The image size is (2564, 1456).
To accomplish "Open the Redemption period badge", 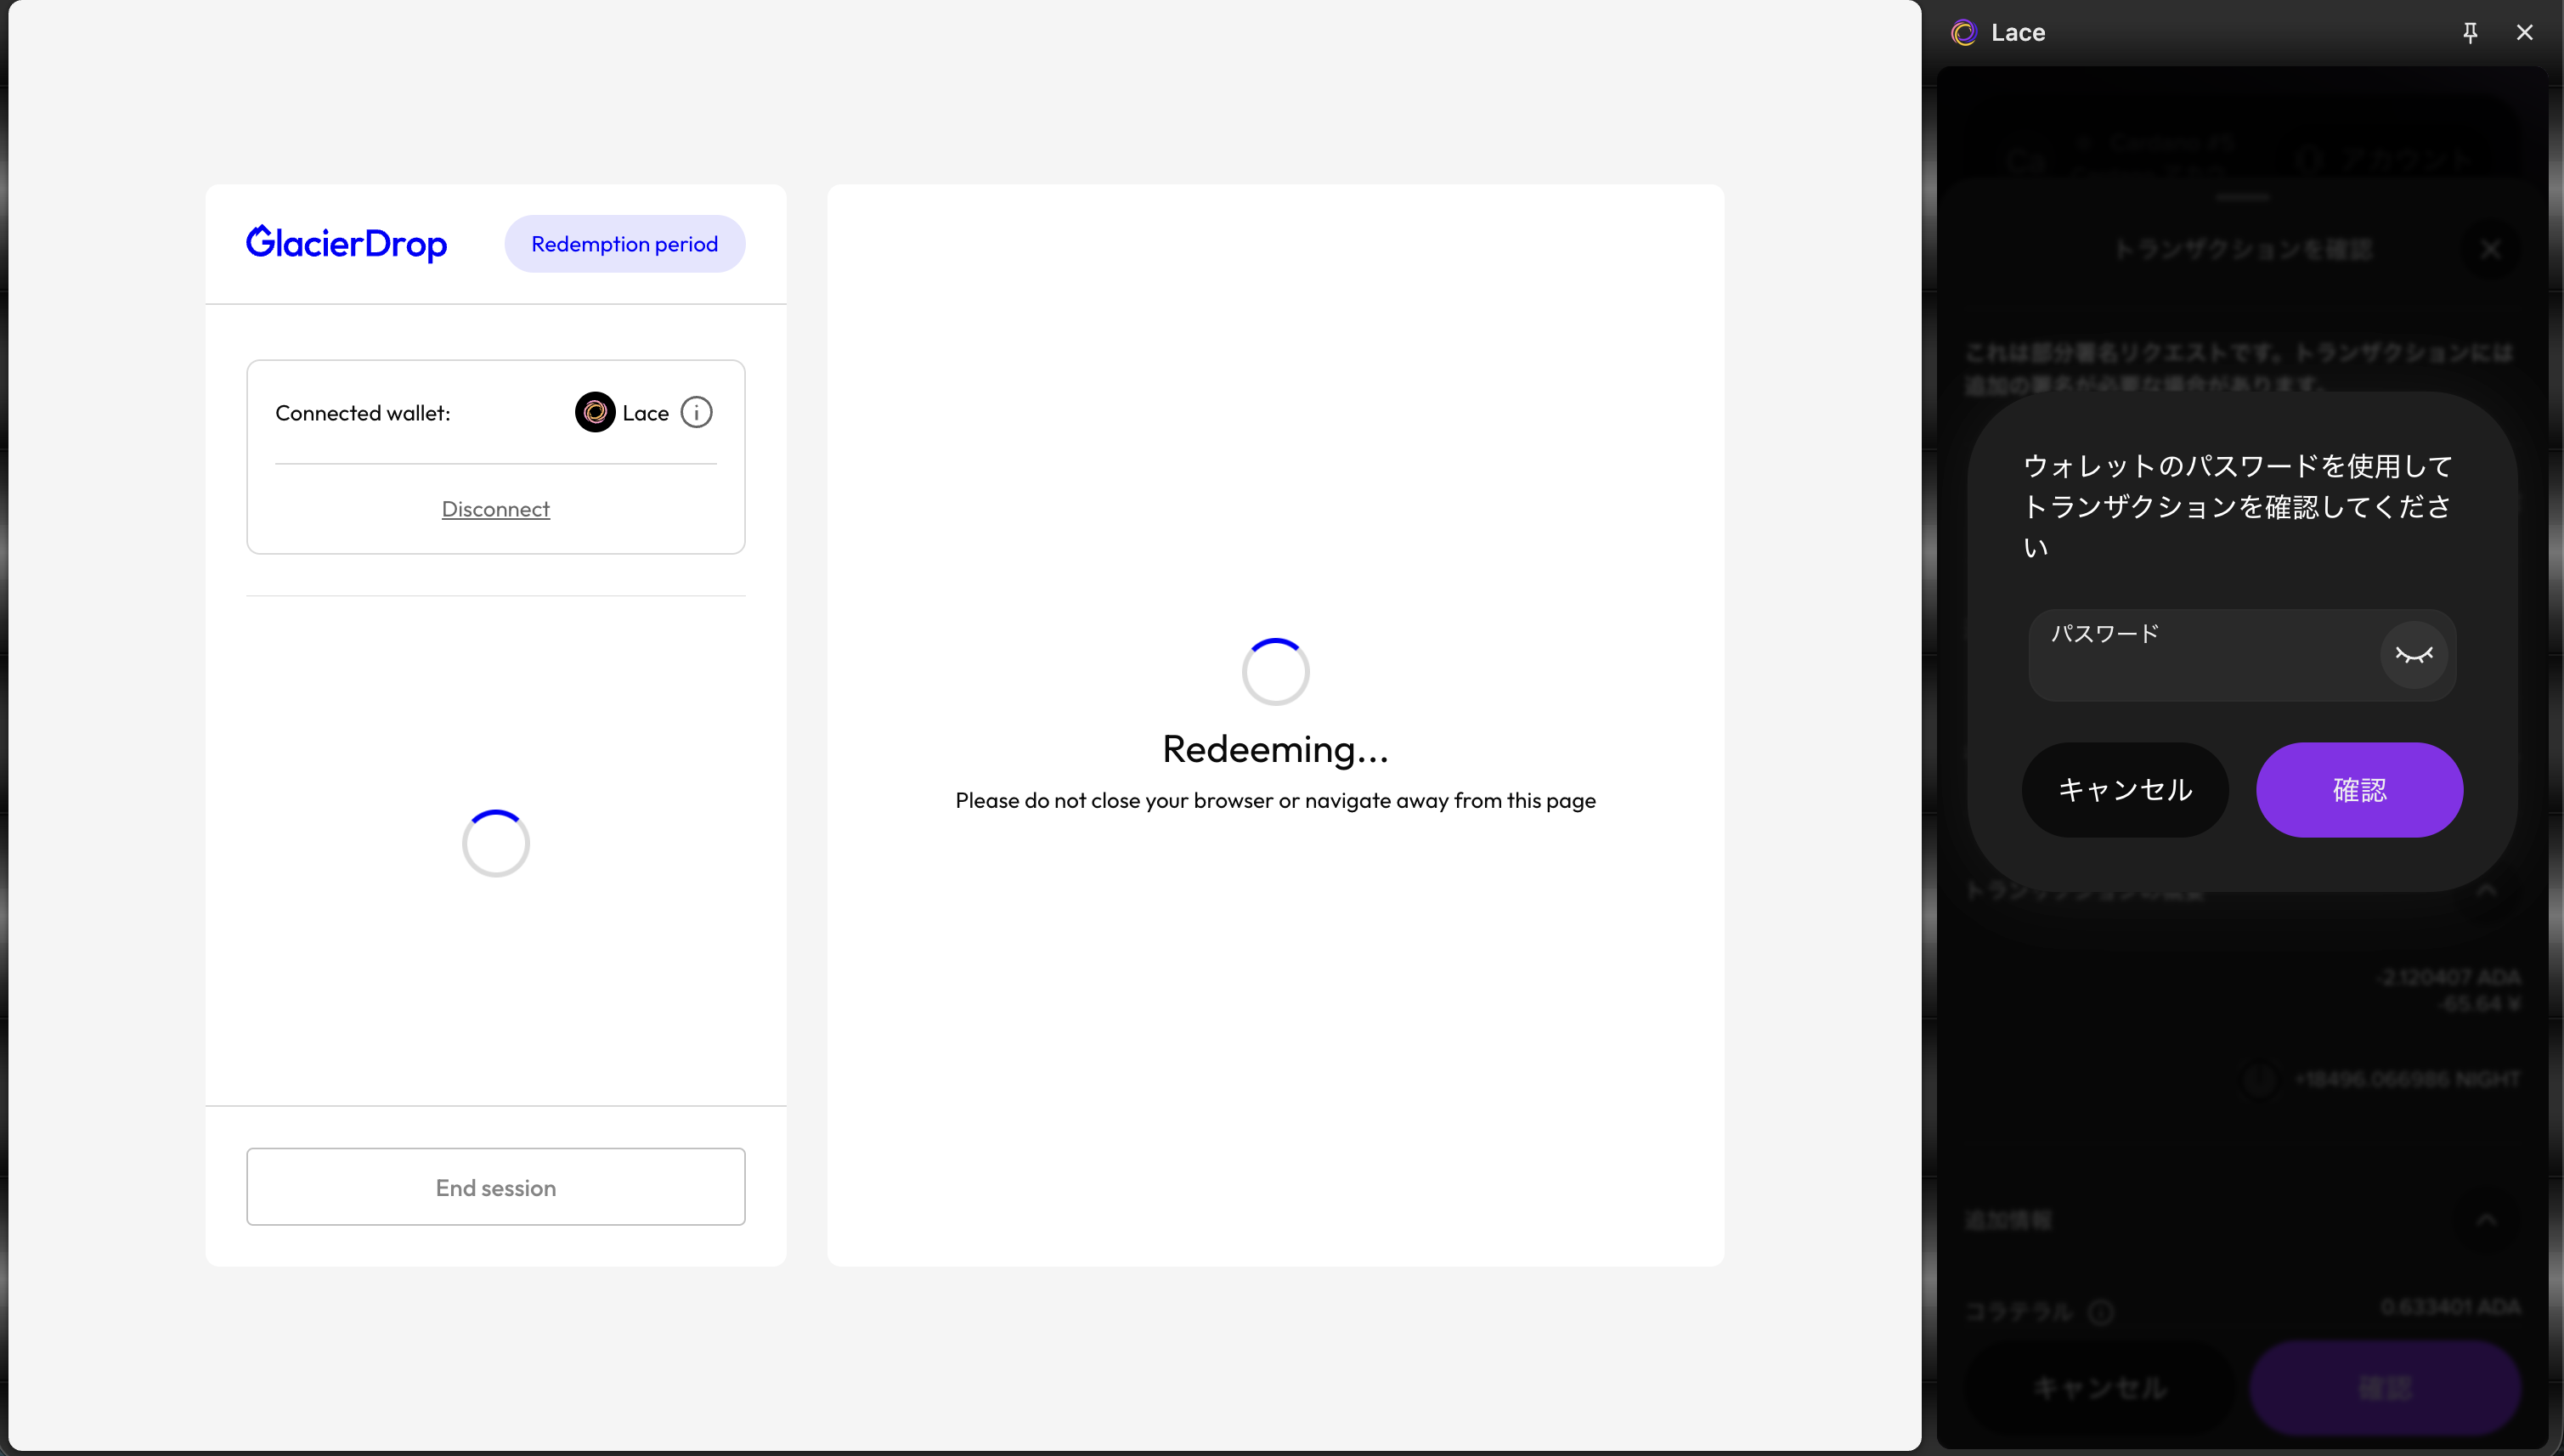I will pos(624,244).
